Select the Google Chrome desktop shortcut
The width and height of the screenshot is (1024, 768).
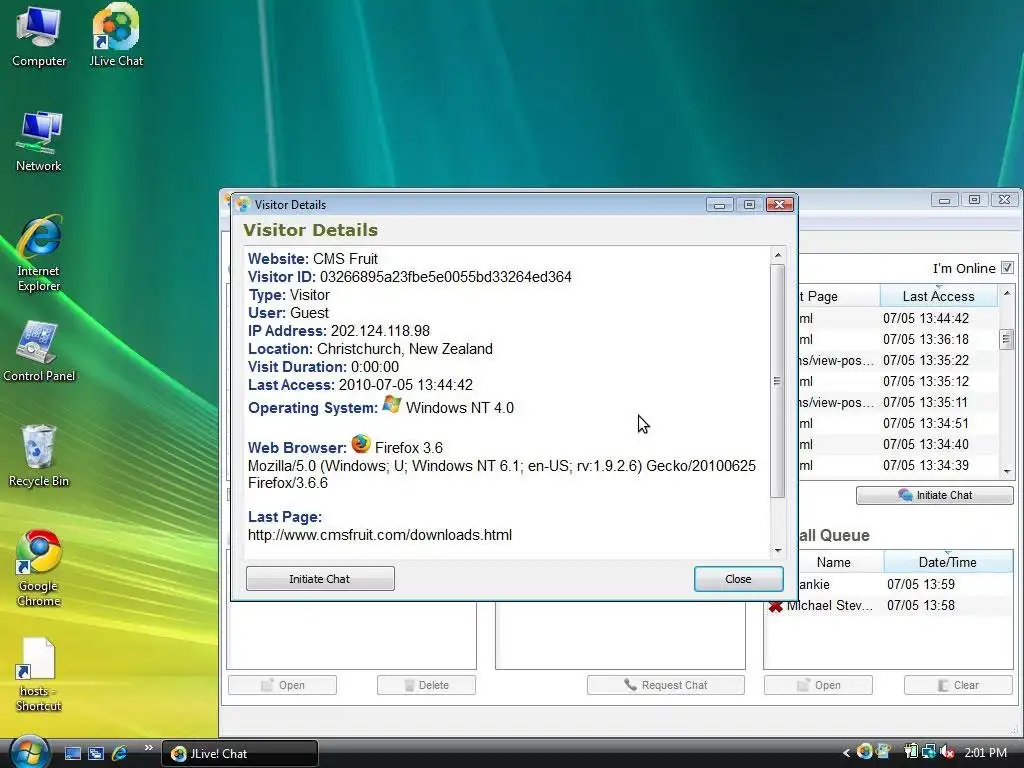[x=39, y=569]
